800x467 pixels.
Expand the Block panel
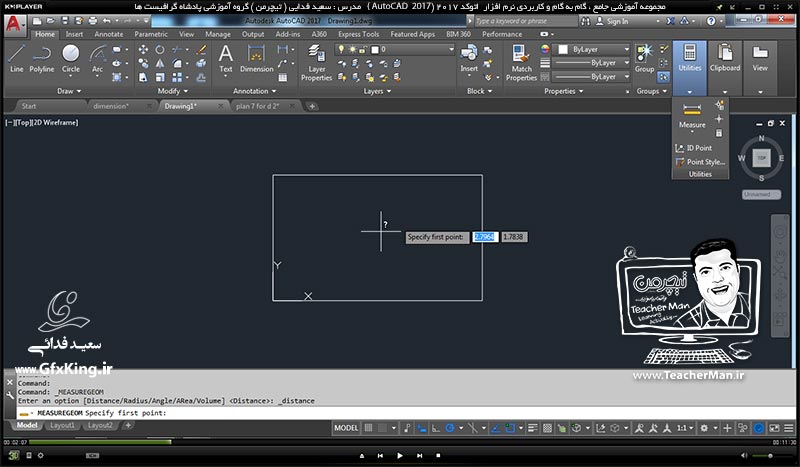[480, 91]
